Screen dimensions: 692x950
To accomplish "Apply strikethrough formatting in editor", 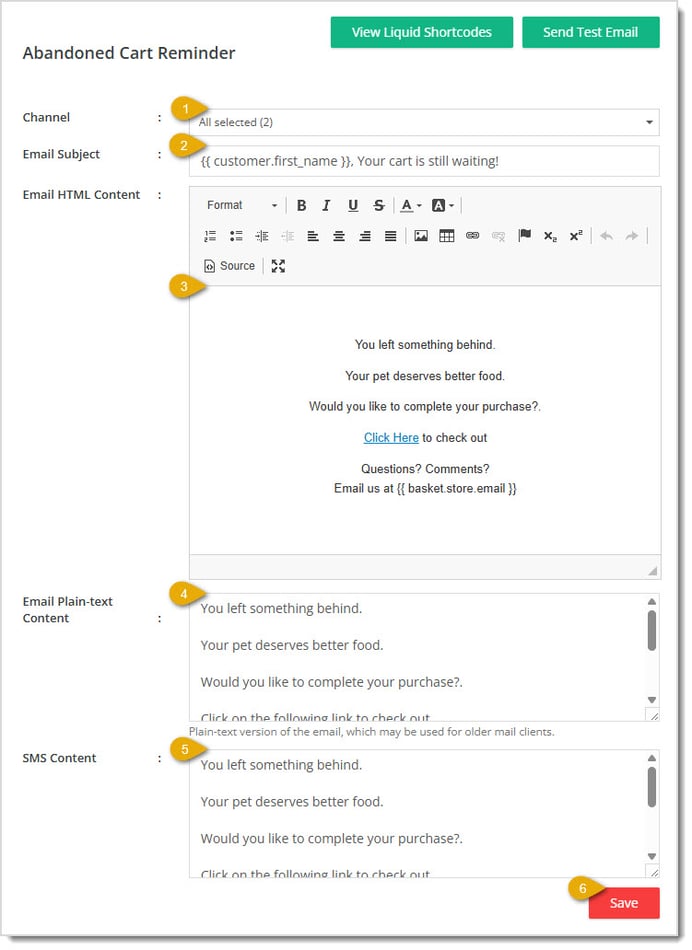I will pyautogui.click(x=379, y=206).
